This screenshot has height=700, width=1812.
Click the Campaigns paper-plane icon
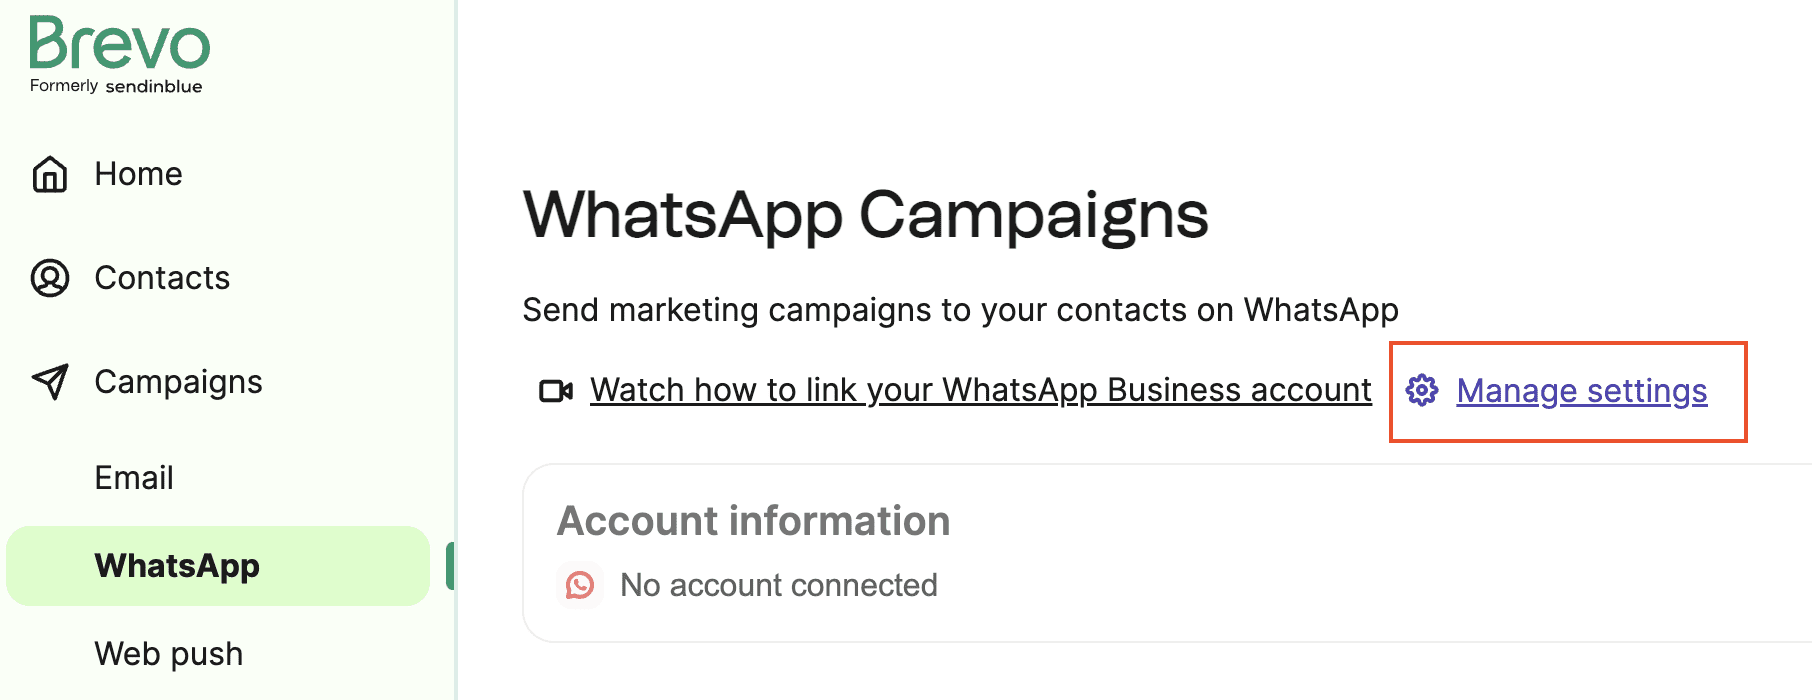pyautogui.click(x=49, y=381)
